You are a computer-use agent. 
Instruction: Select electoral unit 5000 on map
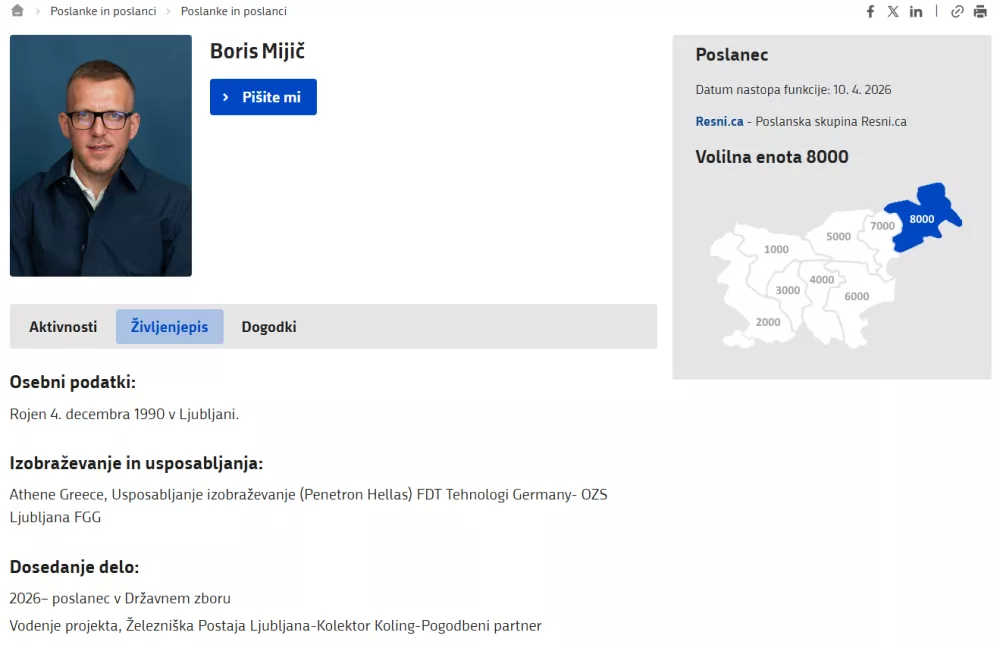coord(838,237)
